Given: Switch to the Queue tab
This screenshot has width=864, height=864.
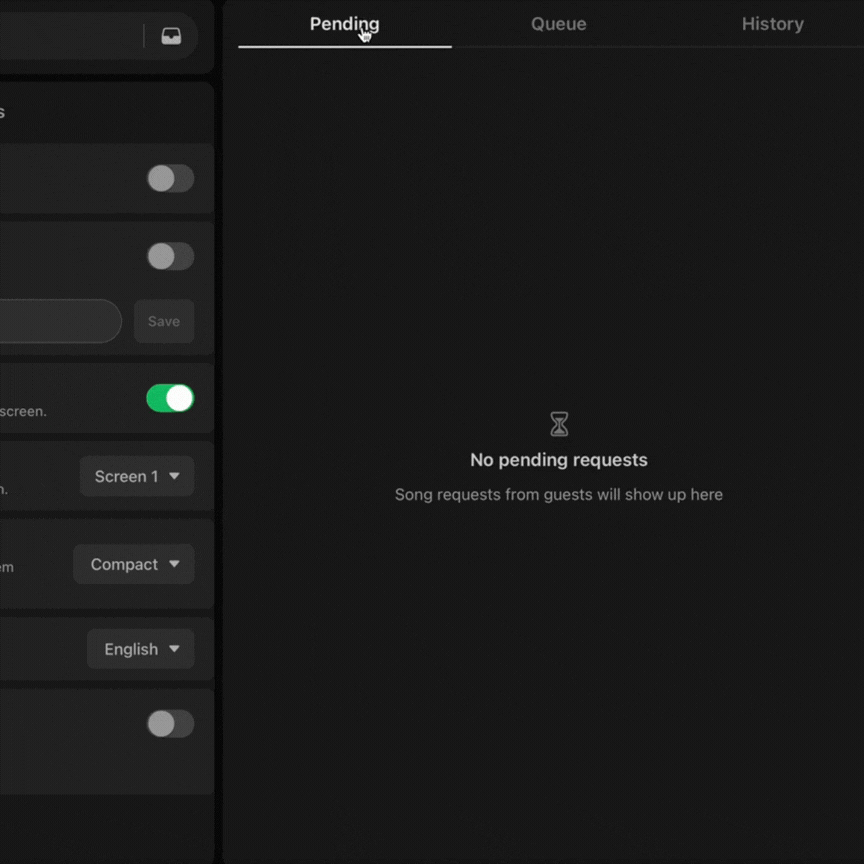Looking at the screenshot, I should point(558,24).
